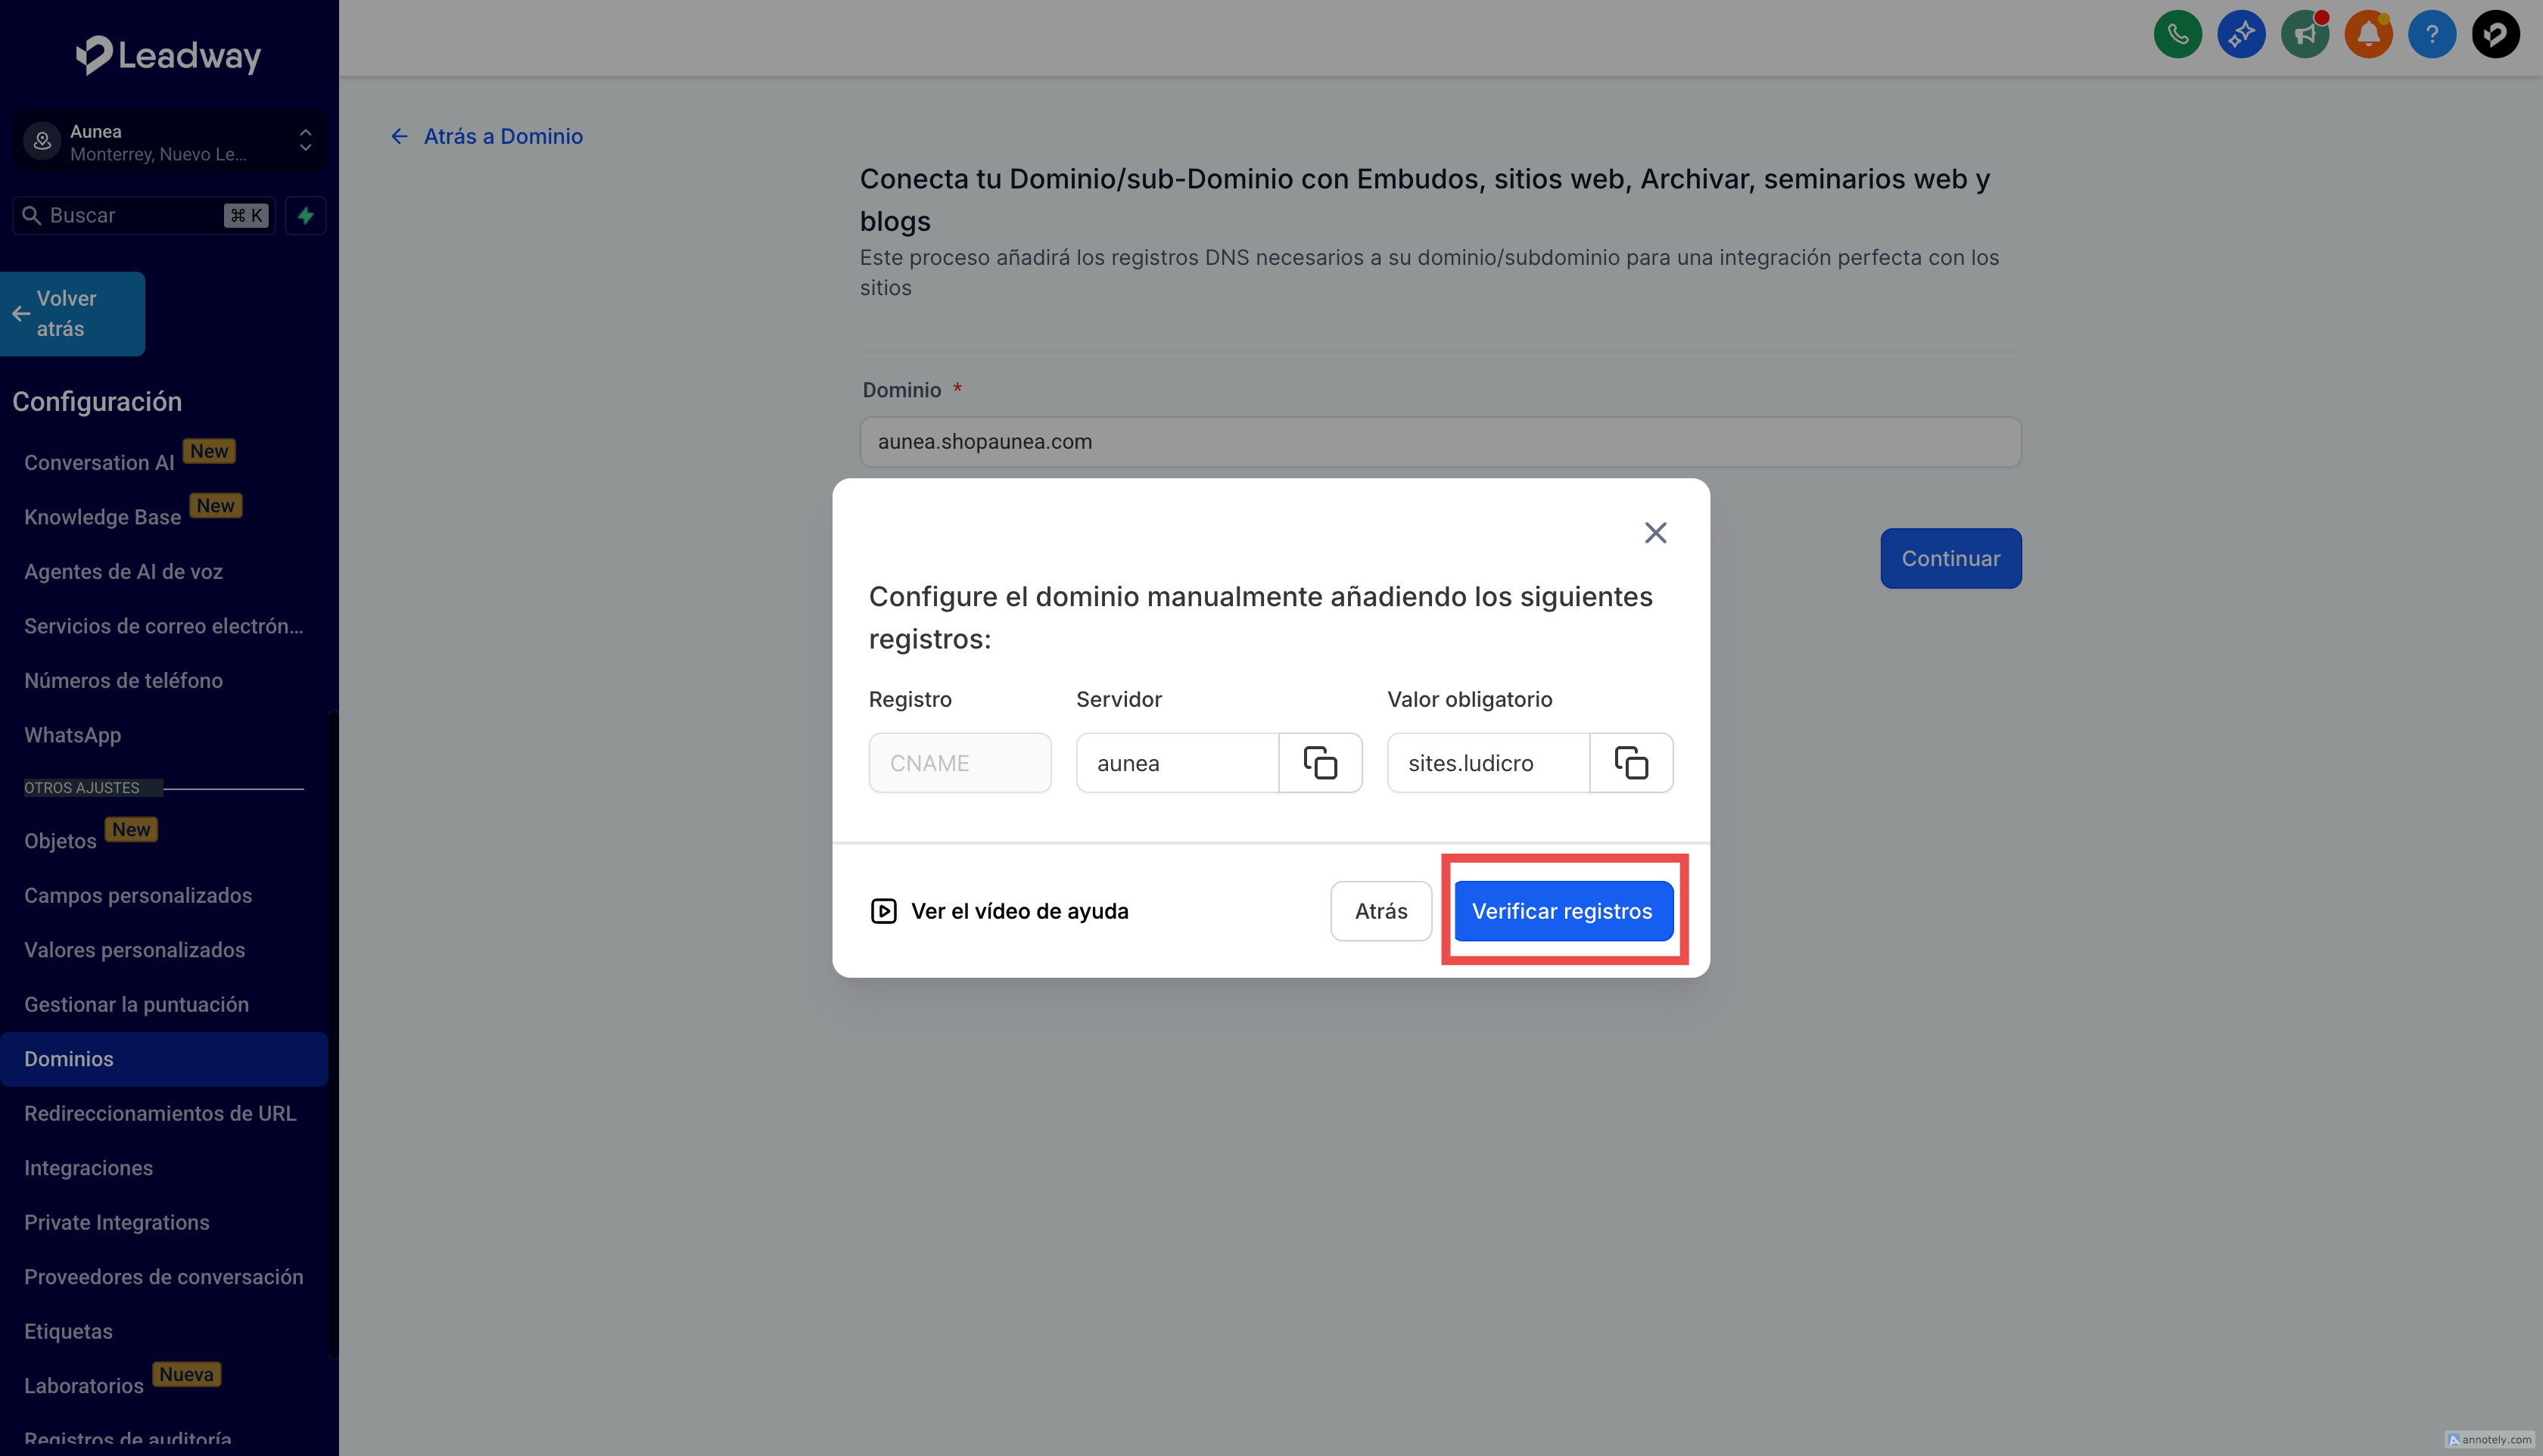Image resolution: width=2543 pixels, height=1456 pixels.
Task: Open the megaphone announcements icon
Action: [x=2304, y=35]
